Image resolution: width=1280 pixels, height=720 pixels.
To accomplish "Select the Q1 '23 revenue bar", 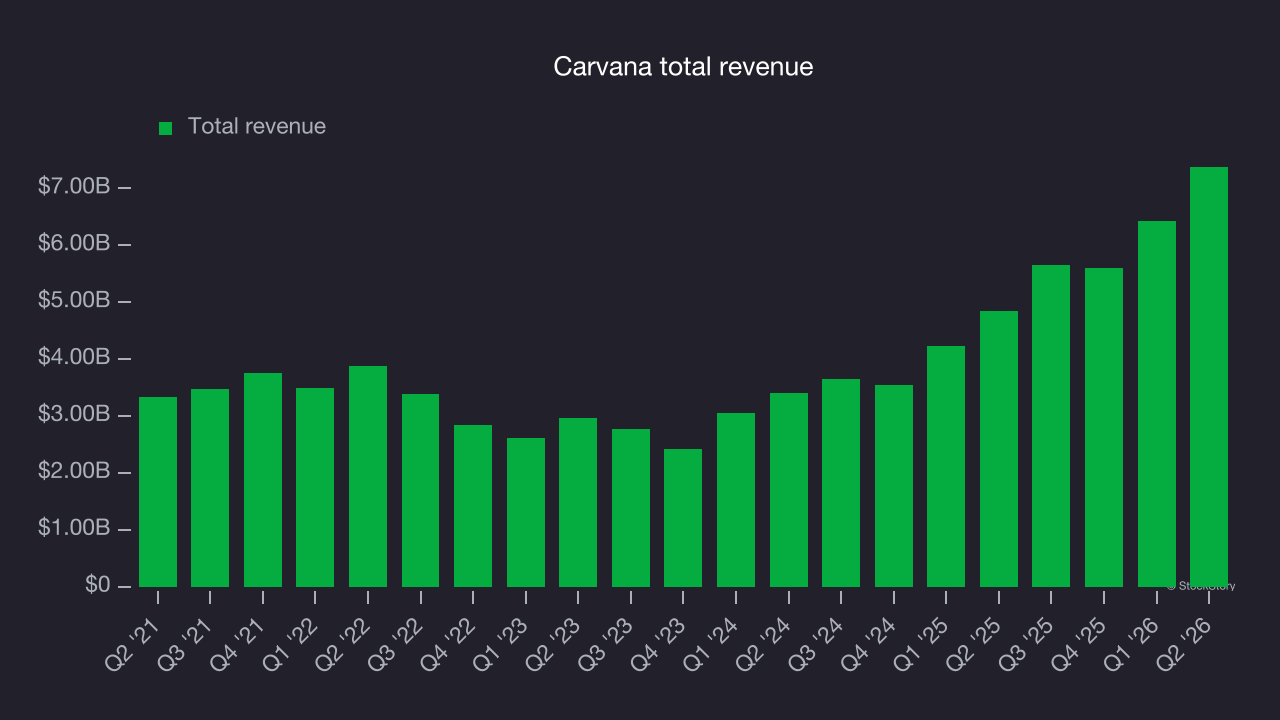I will click(x=526, y=512).
